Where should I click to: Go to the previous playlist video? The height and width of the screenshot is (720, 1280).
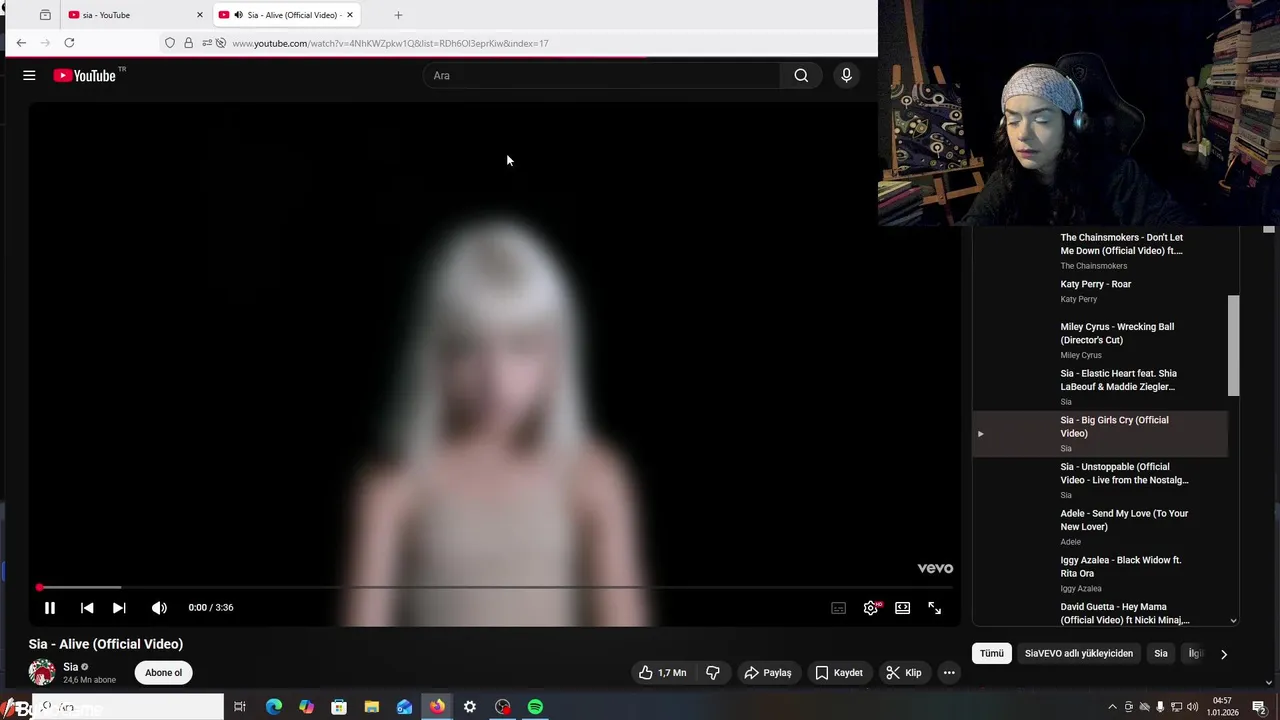coord(87,607)
